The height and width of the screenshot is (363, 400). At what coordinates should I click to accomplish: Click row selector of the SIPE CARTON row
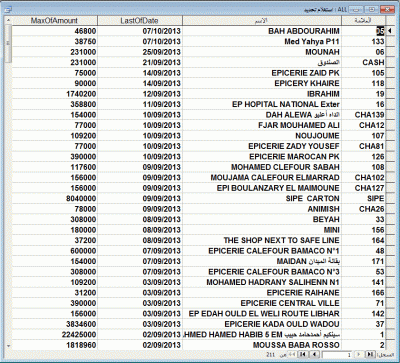click(x=389, y=198)
